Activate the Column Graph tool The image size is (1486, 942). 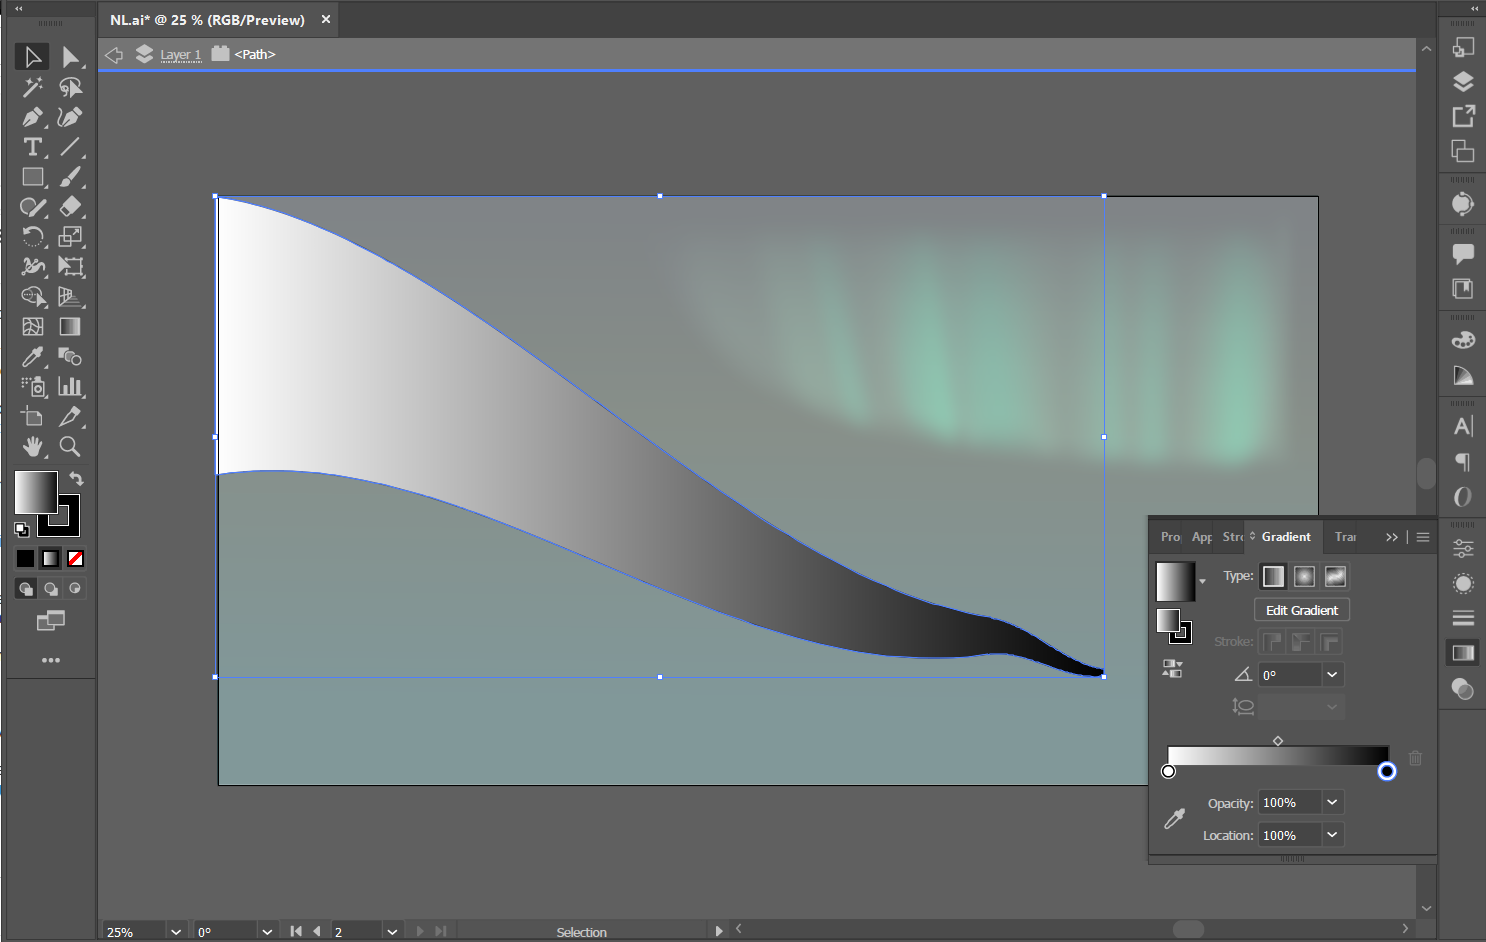[x=70, y=387]
